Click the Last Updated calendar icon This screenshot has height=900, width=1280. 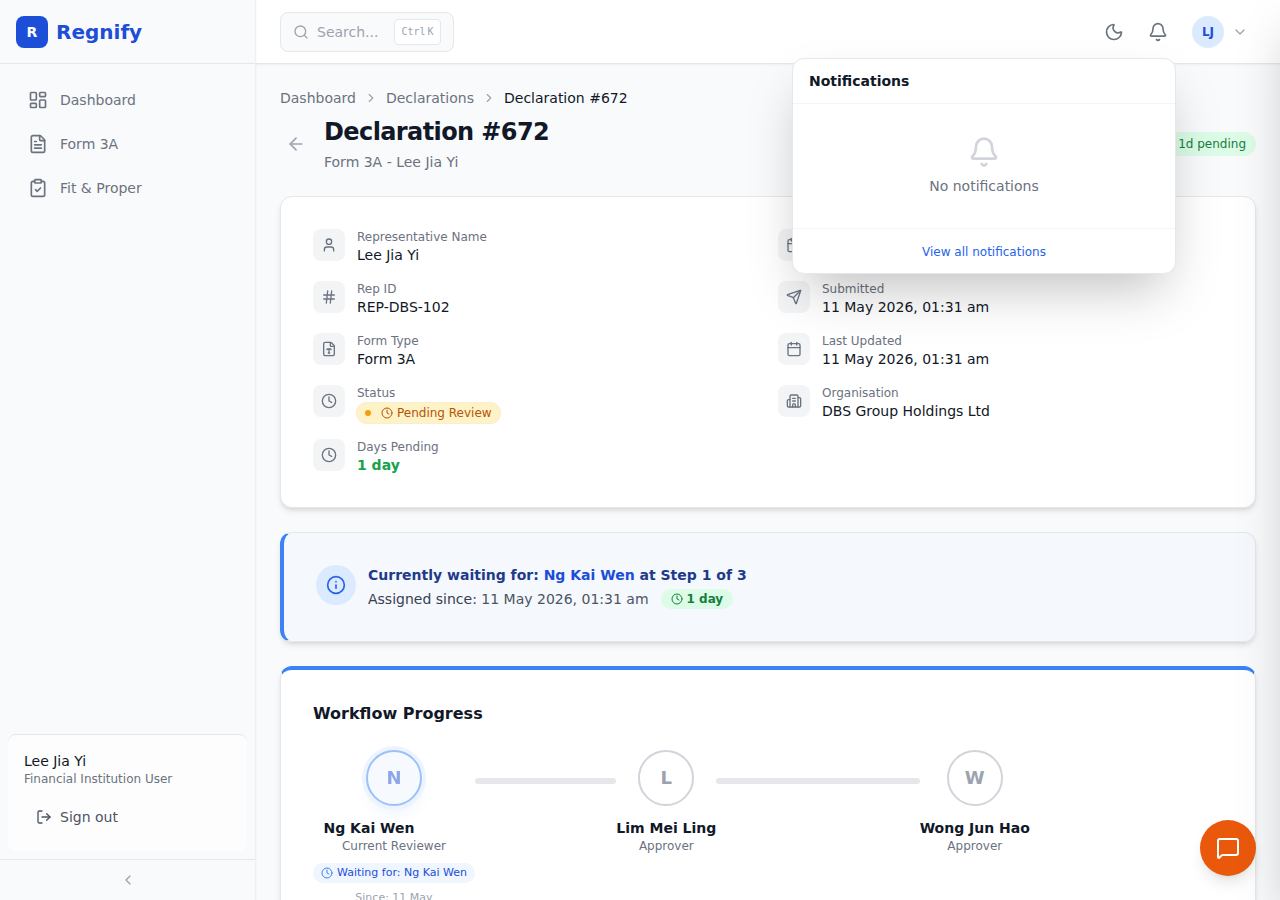[794, 349]
